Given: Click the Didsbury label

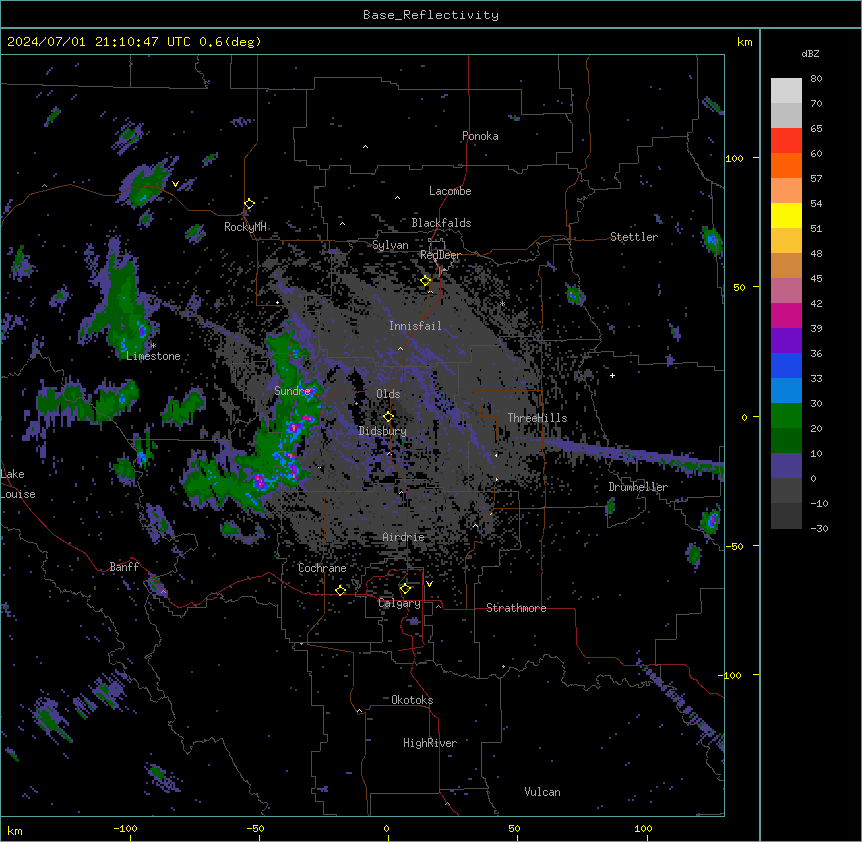Looking at the screenshot, I should [383, 431].
